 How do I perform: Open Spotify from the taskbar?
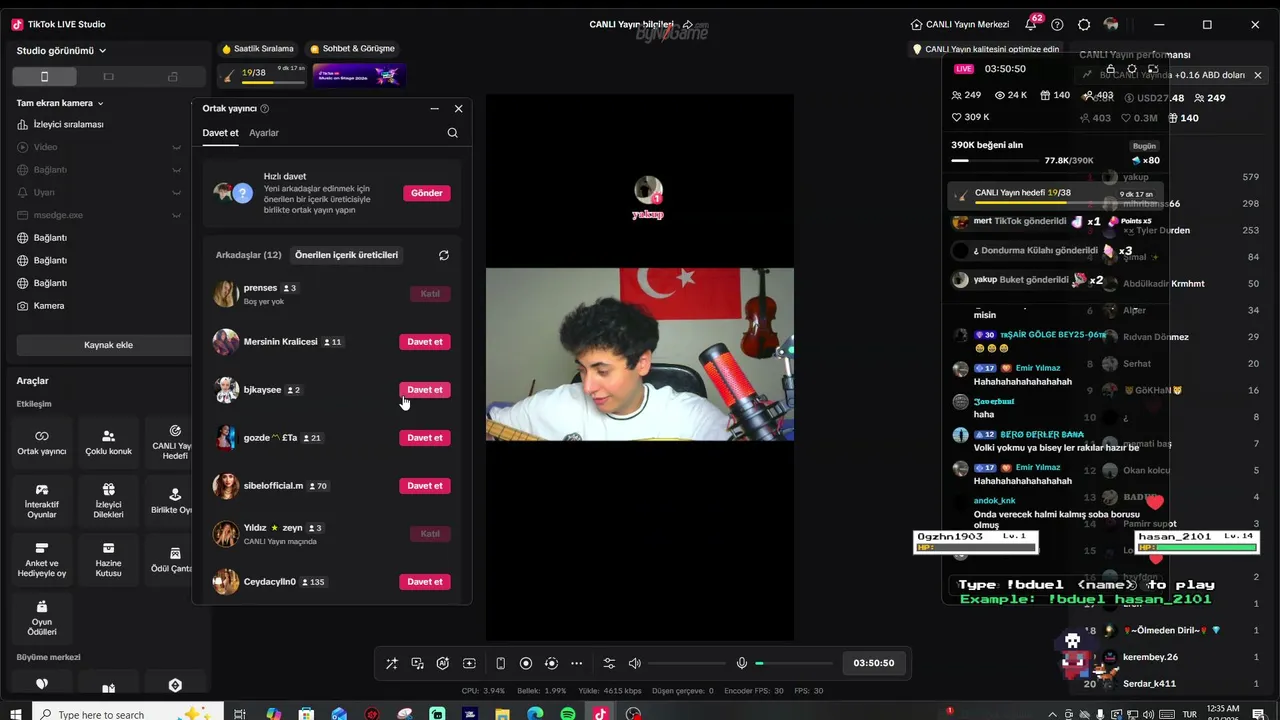[568, 714]
